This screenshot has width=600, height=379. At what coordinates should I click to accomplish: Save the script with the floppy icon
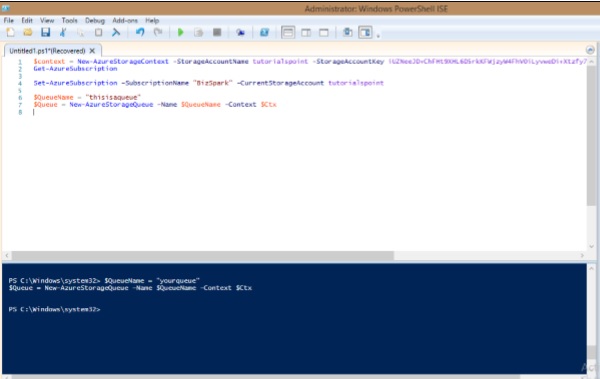point(46,33)
